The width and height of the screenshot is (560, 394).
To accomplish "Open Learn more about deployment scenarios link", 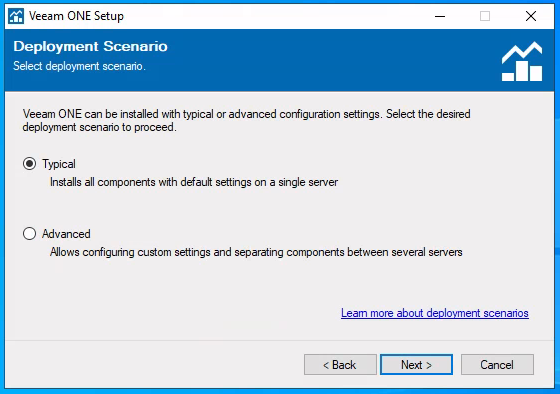I will 435,313.
